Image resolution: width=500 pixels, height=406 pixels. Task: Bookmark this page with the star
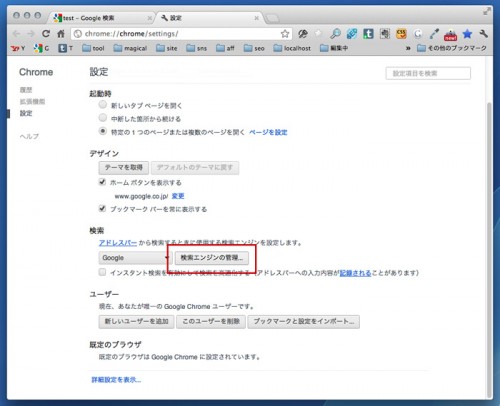click(285, 34)
